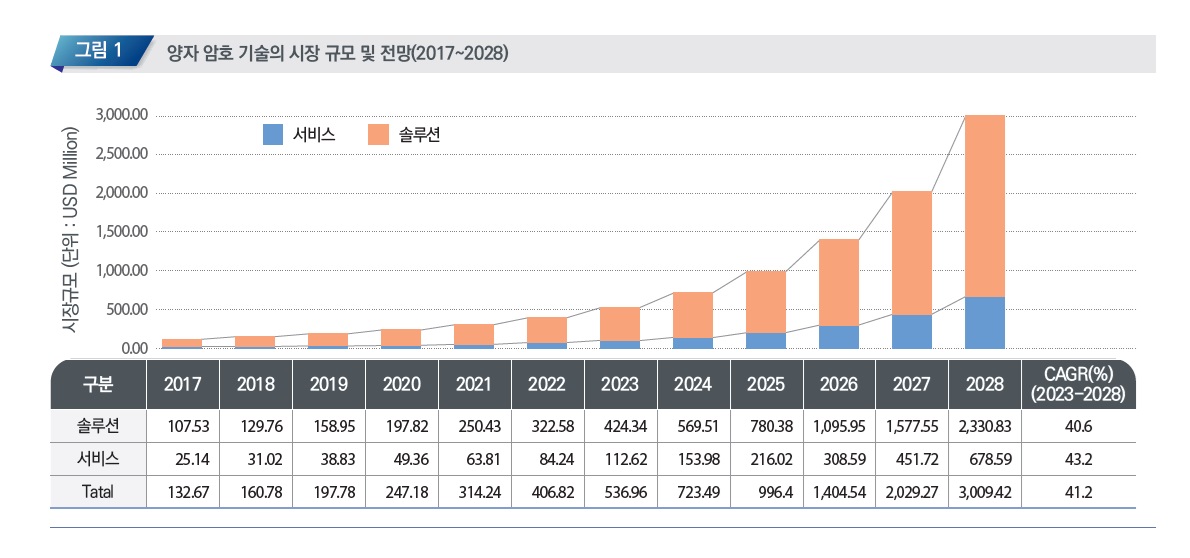This screenshot has width=1190, height=558.
Task: Select the chart title text 양자 암호 기술의 시장 규모
Action: point(338,53)
